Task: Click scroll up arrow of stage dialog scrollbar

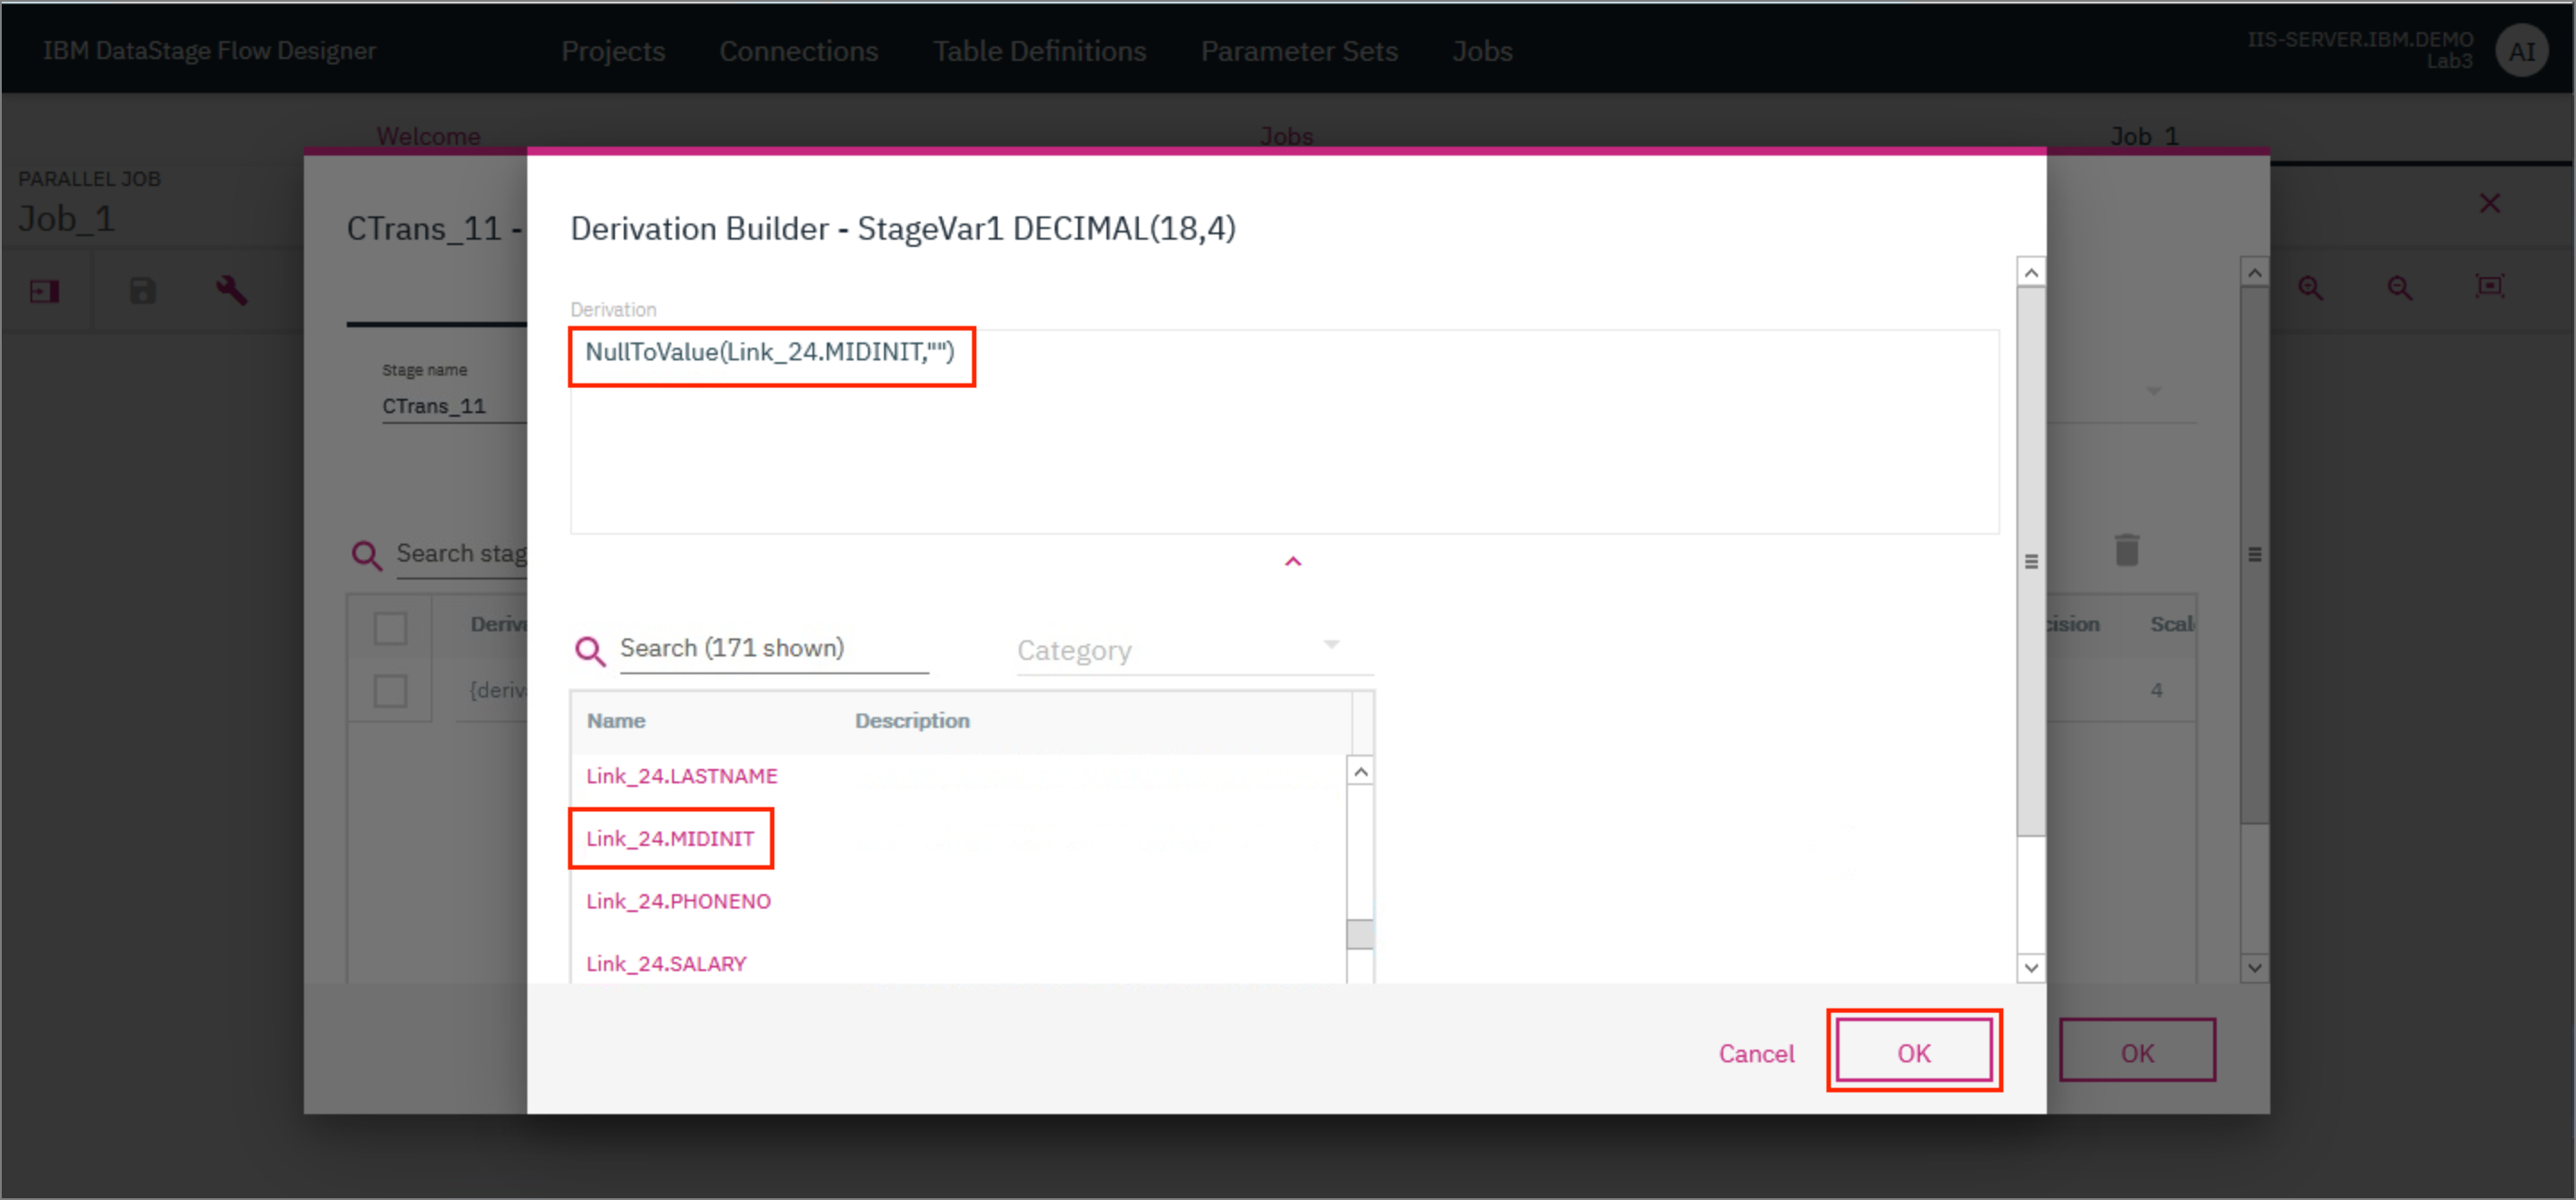Action: pyautogui.click(x=2254, y=272)
